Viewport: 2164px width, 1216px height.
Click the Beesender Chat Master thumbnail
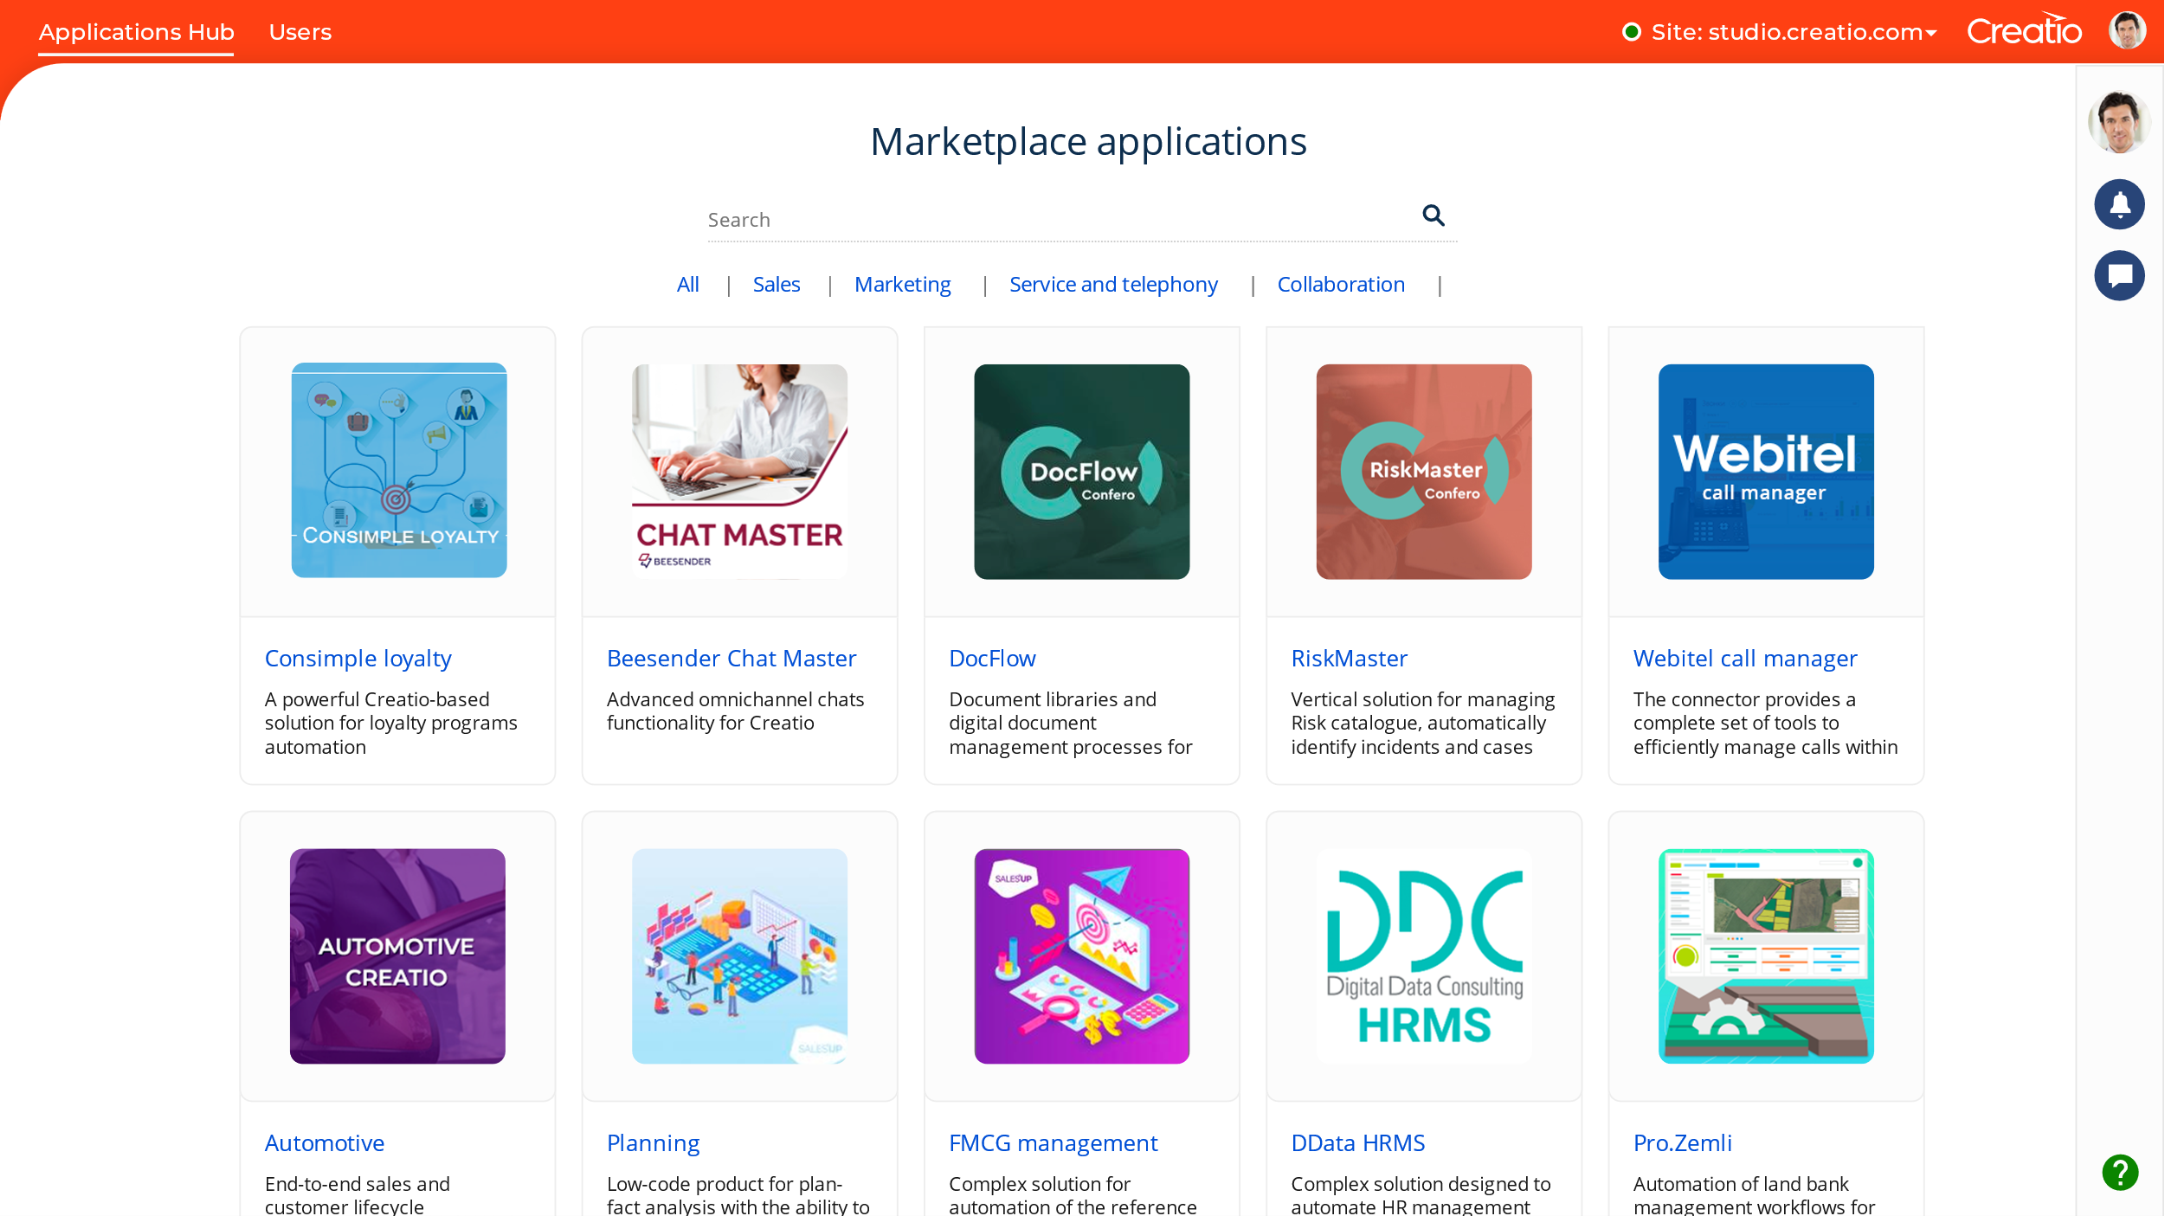739,470
